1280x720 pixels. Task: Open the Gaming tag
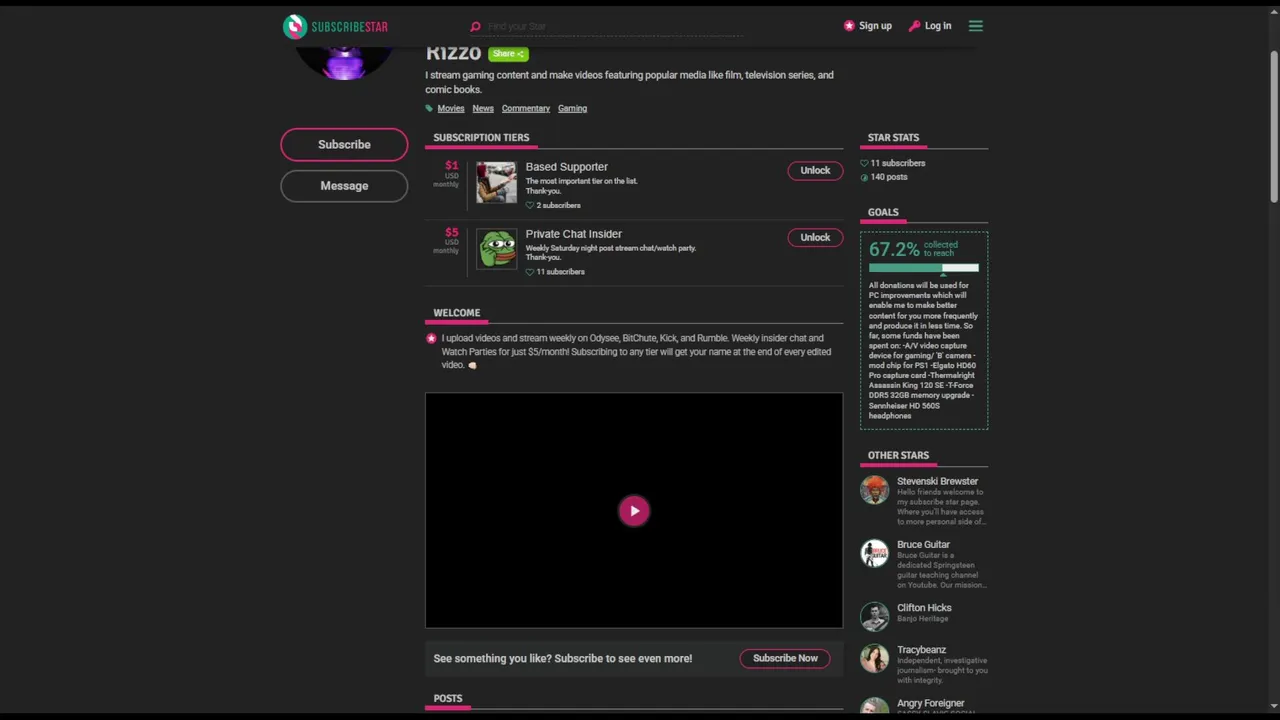pyautogui.click(x=572, y=108)
